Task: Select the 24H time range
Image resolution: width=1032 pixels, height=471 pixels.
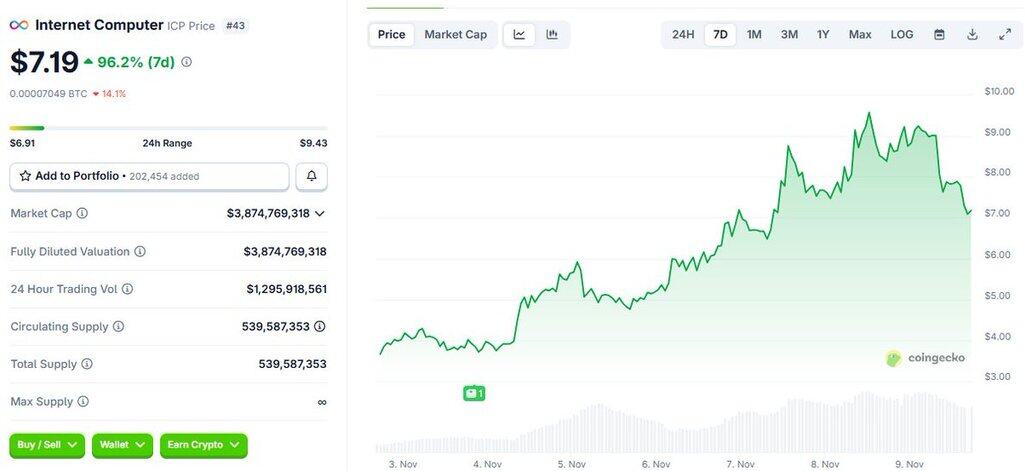Action: tap(683, 34)
